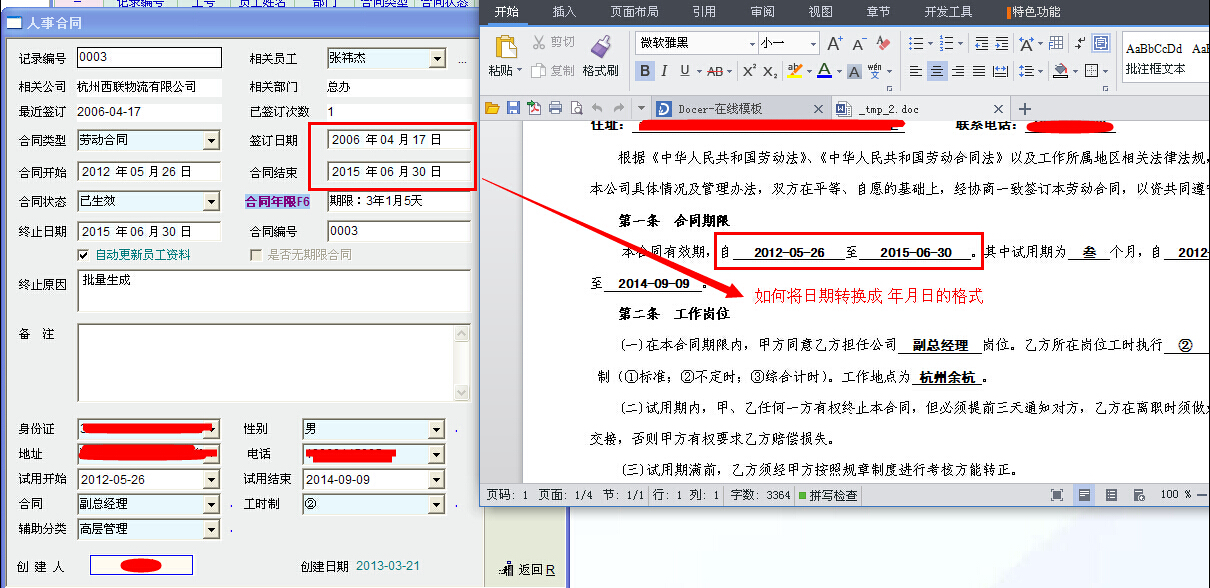This screenshot has height=588, width=1210.
Task: Toggle bold formatting in the ribbon
Action: (645, 71)
